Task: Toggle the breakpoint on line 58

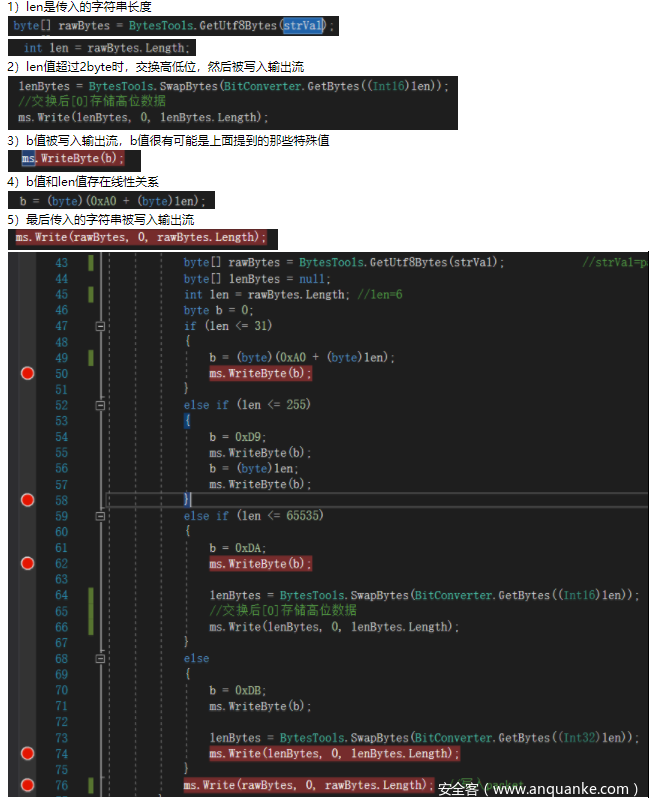Action: point(27,500)
